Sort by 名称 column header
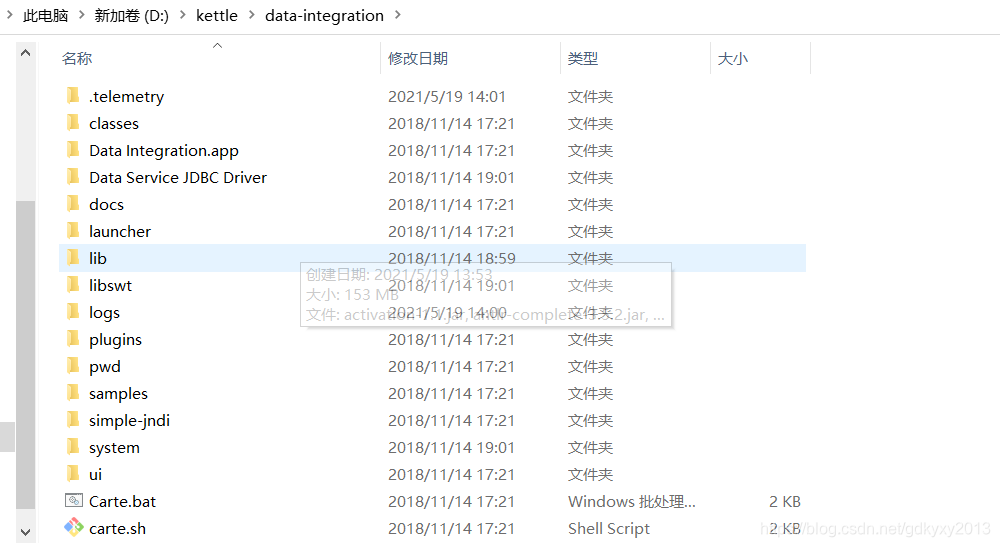 pyautogui.click(x=77, y=59)
